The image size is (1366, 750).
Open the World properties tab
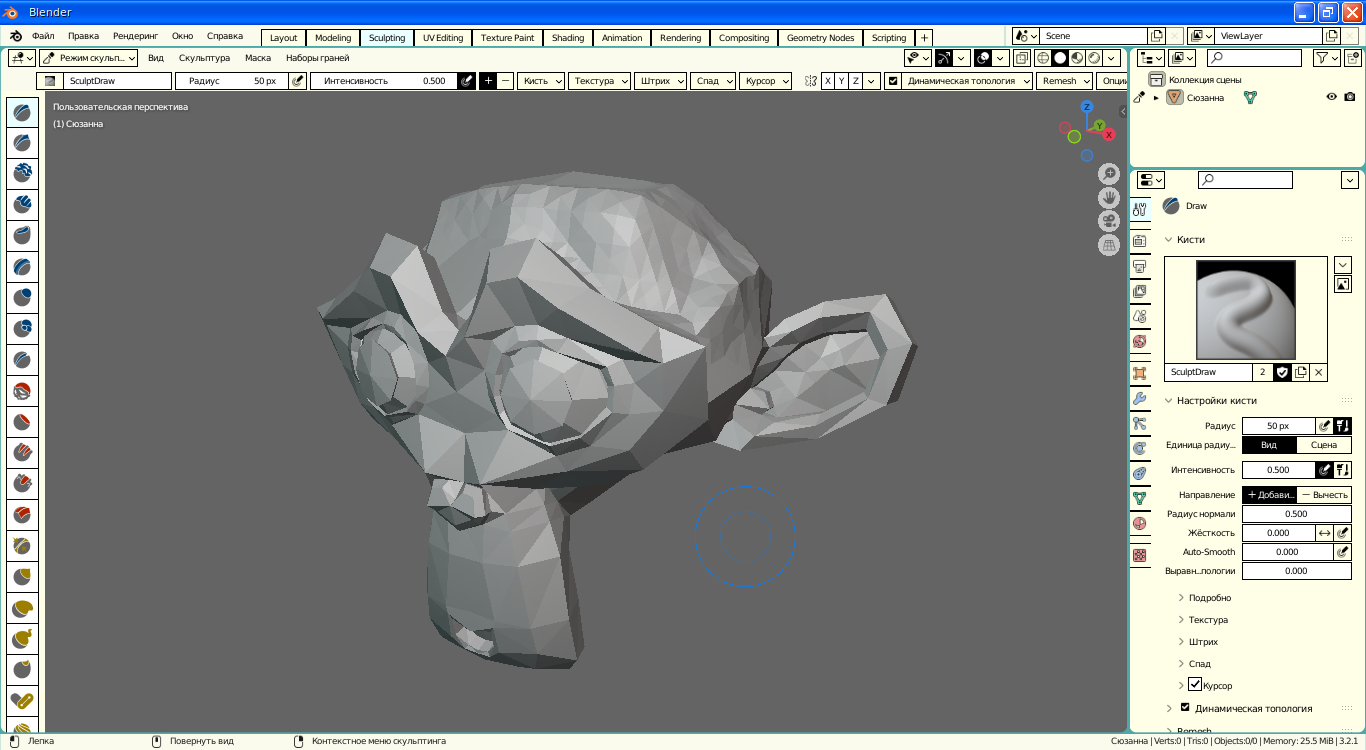1140,342
